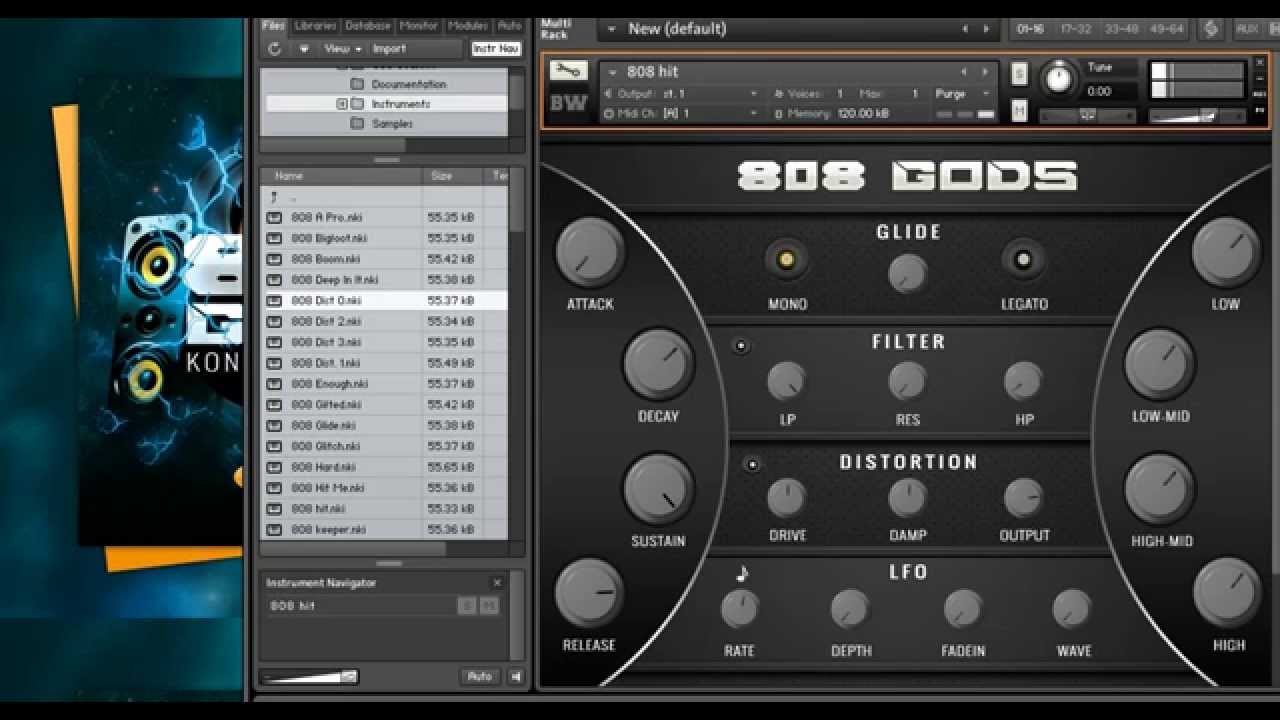Switch to the Modules tab
The height and width of the screenshot is (720, 1280).
[x=468, y=25]
